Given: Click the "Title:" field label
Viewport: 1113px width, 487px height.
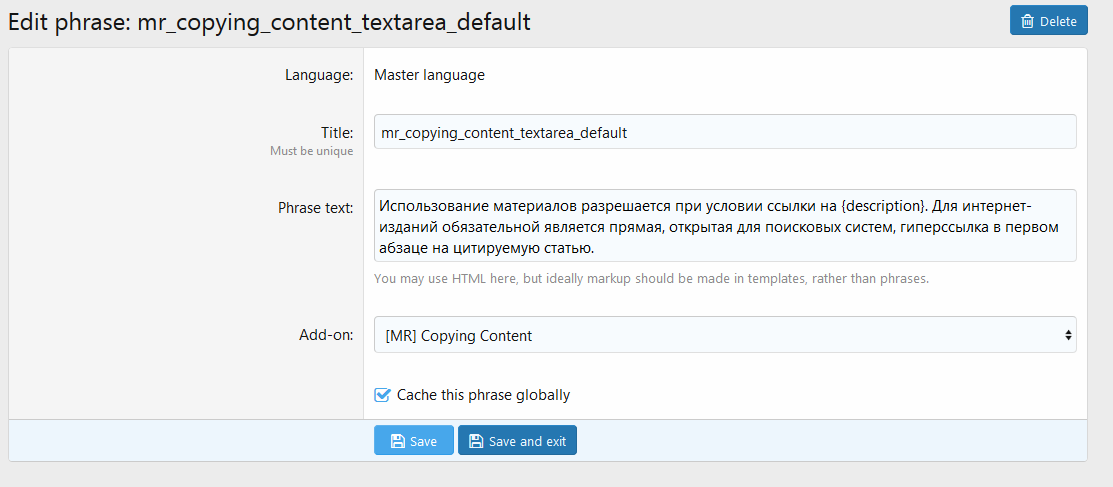Looking at the screenshot, I should [336, 132].
